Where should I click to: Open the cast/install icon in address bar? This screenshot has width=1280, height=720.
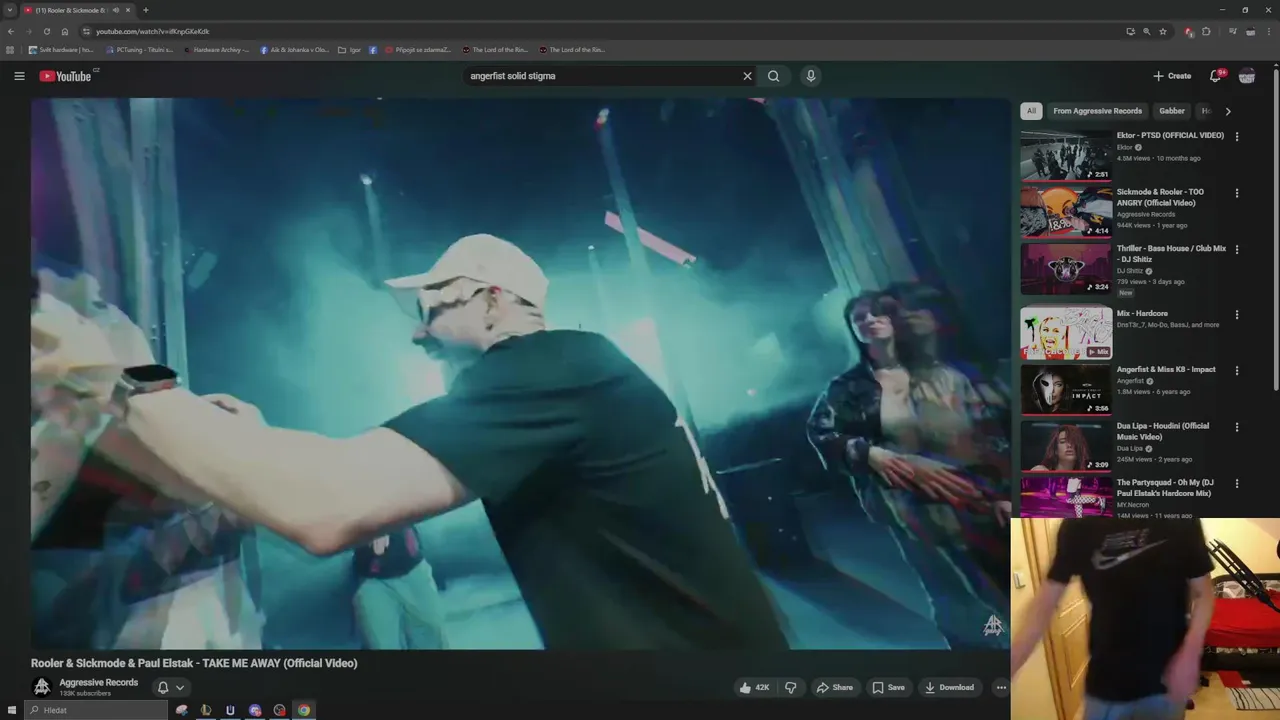1130,31
